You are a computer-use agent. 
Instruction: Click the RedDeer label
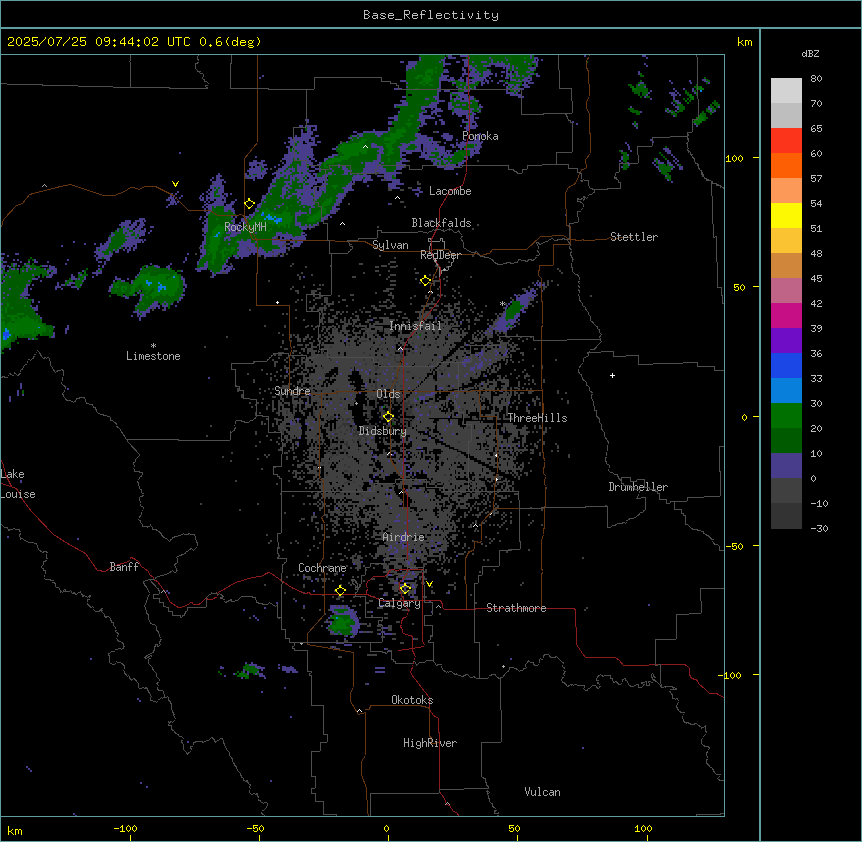(x=440, y=255)
